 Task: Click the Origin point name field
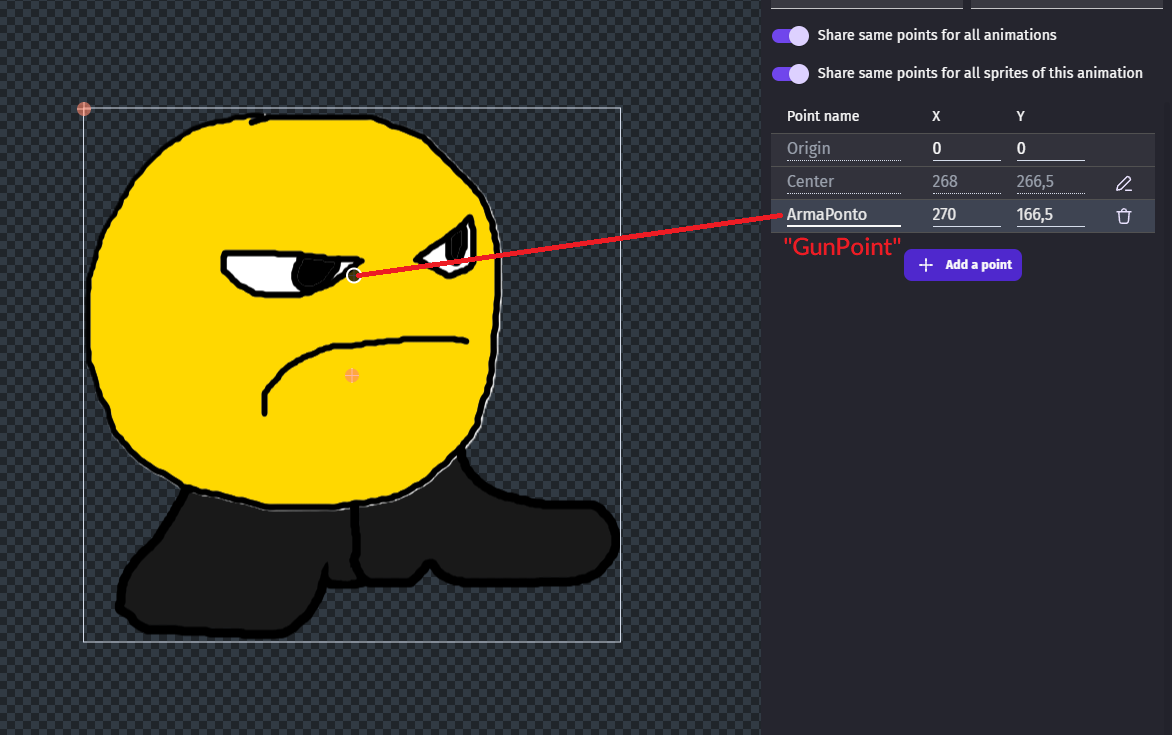(843, 149)
